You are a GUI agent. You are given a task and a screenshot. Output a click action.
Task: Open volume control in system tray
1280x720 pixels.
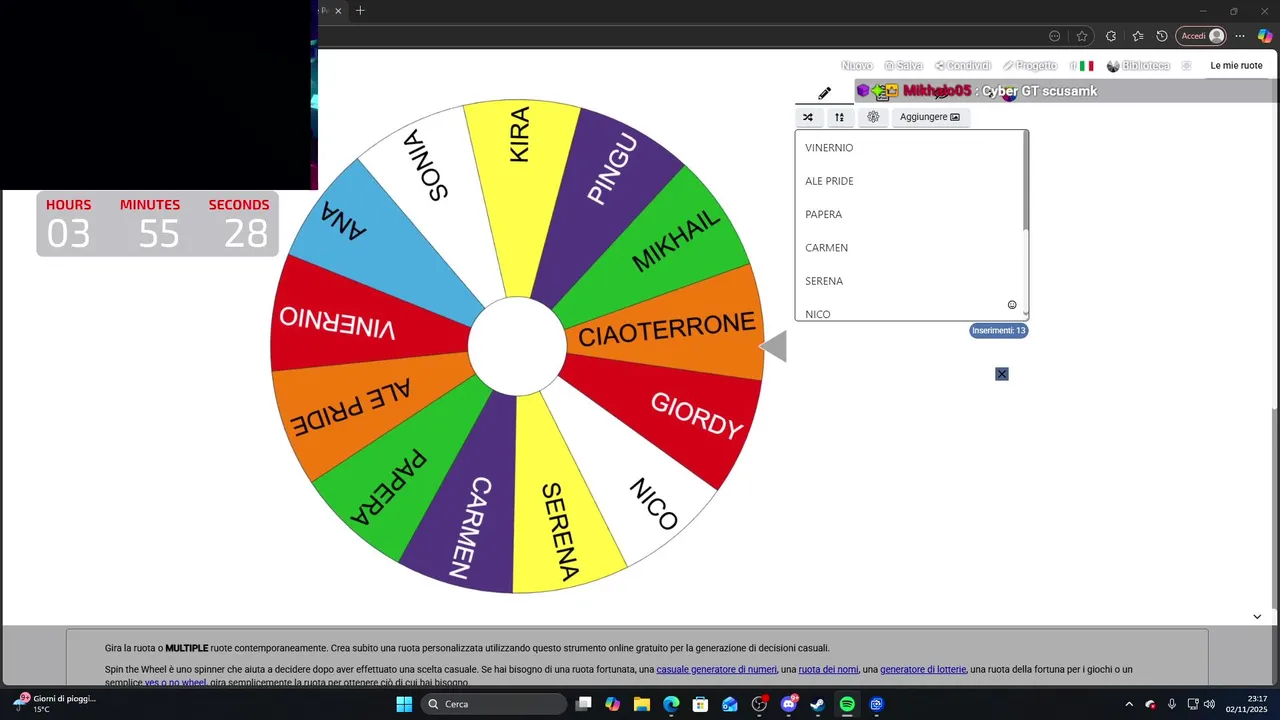coord(1209,704)
